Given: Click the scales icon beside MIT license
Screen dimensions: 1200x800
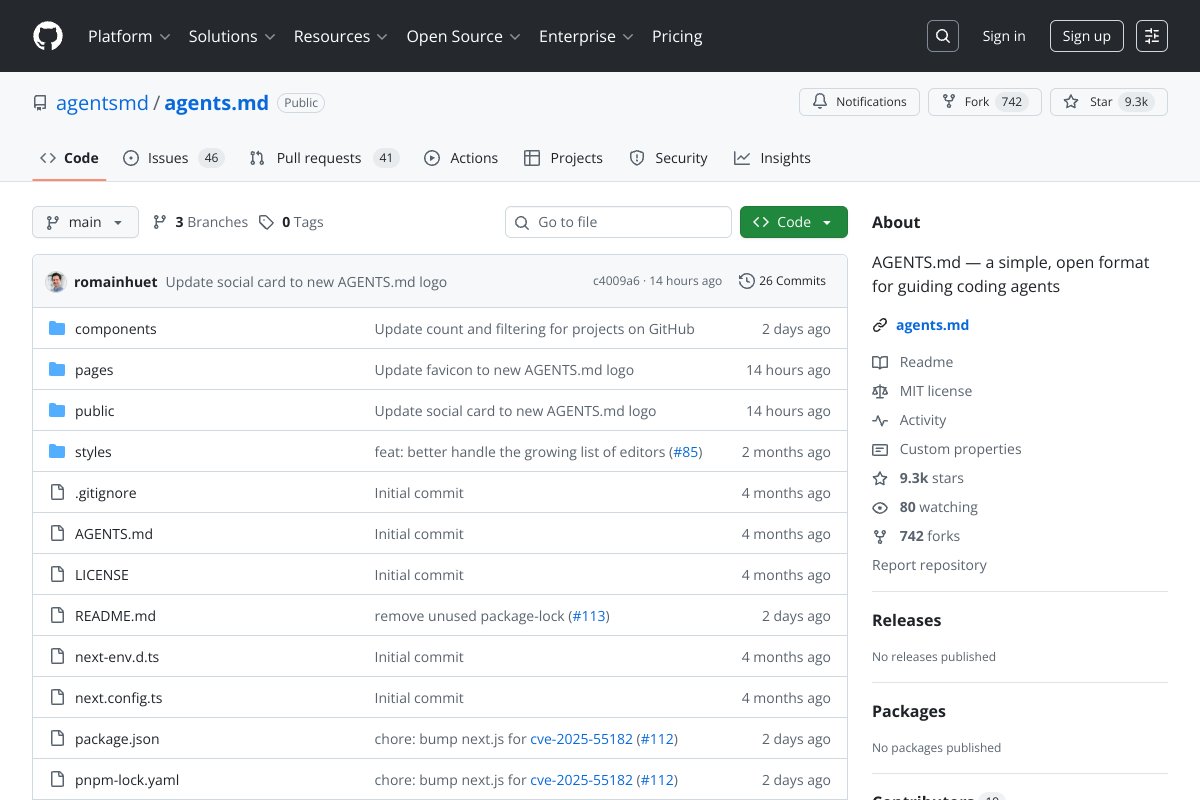Looking at the screenshot, I should pos(880,391).
